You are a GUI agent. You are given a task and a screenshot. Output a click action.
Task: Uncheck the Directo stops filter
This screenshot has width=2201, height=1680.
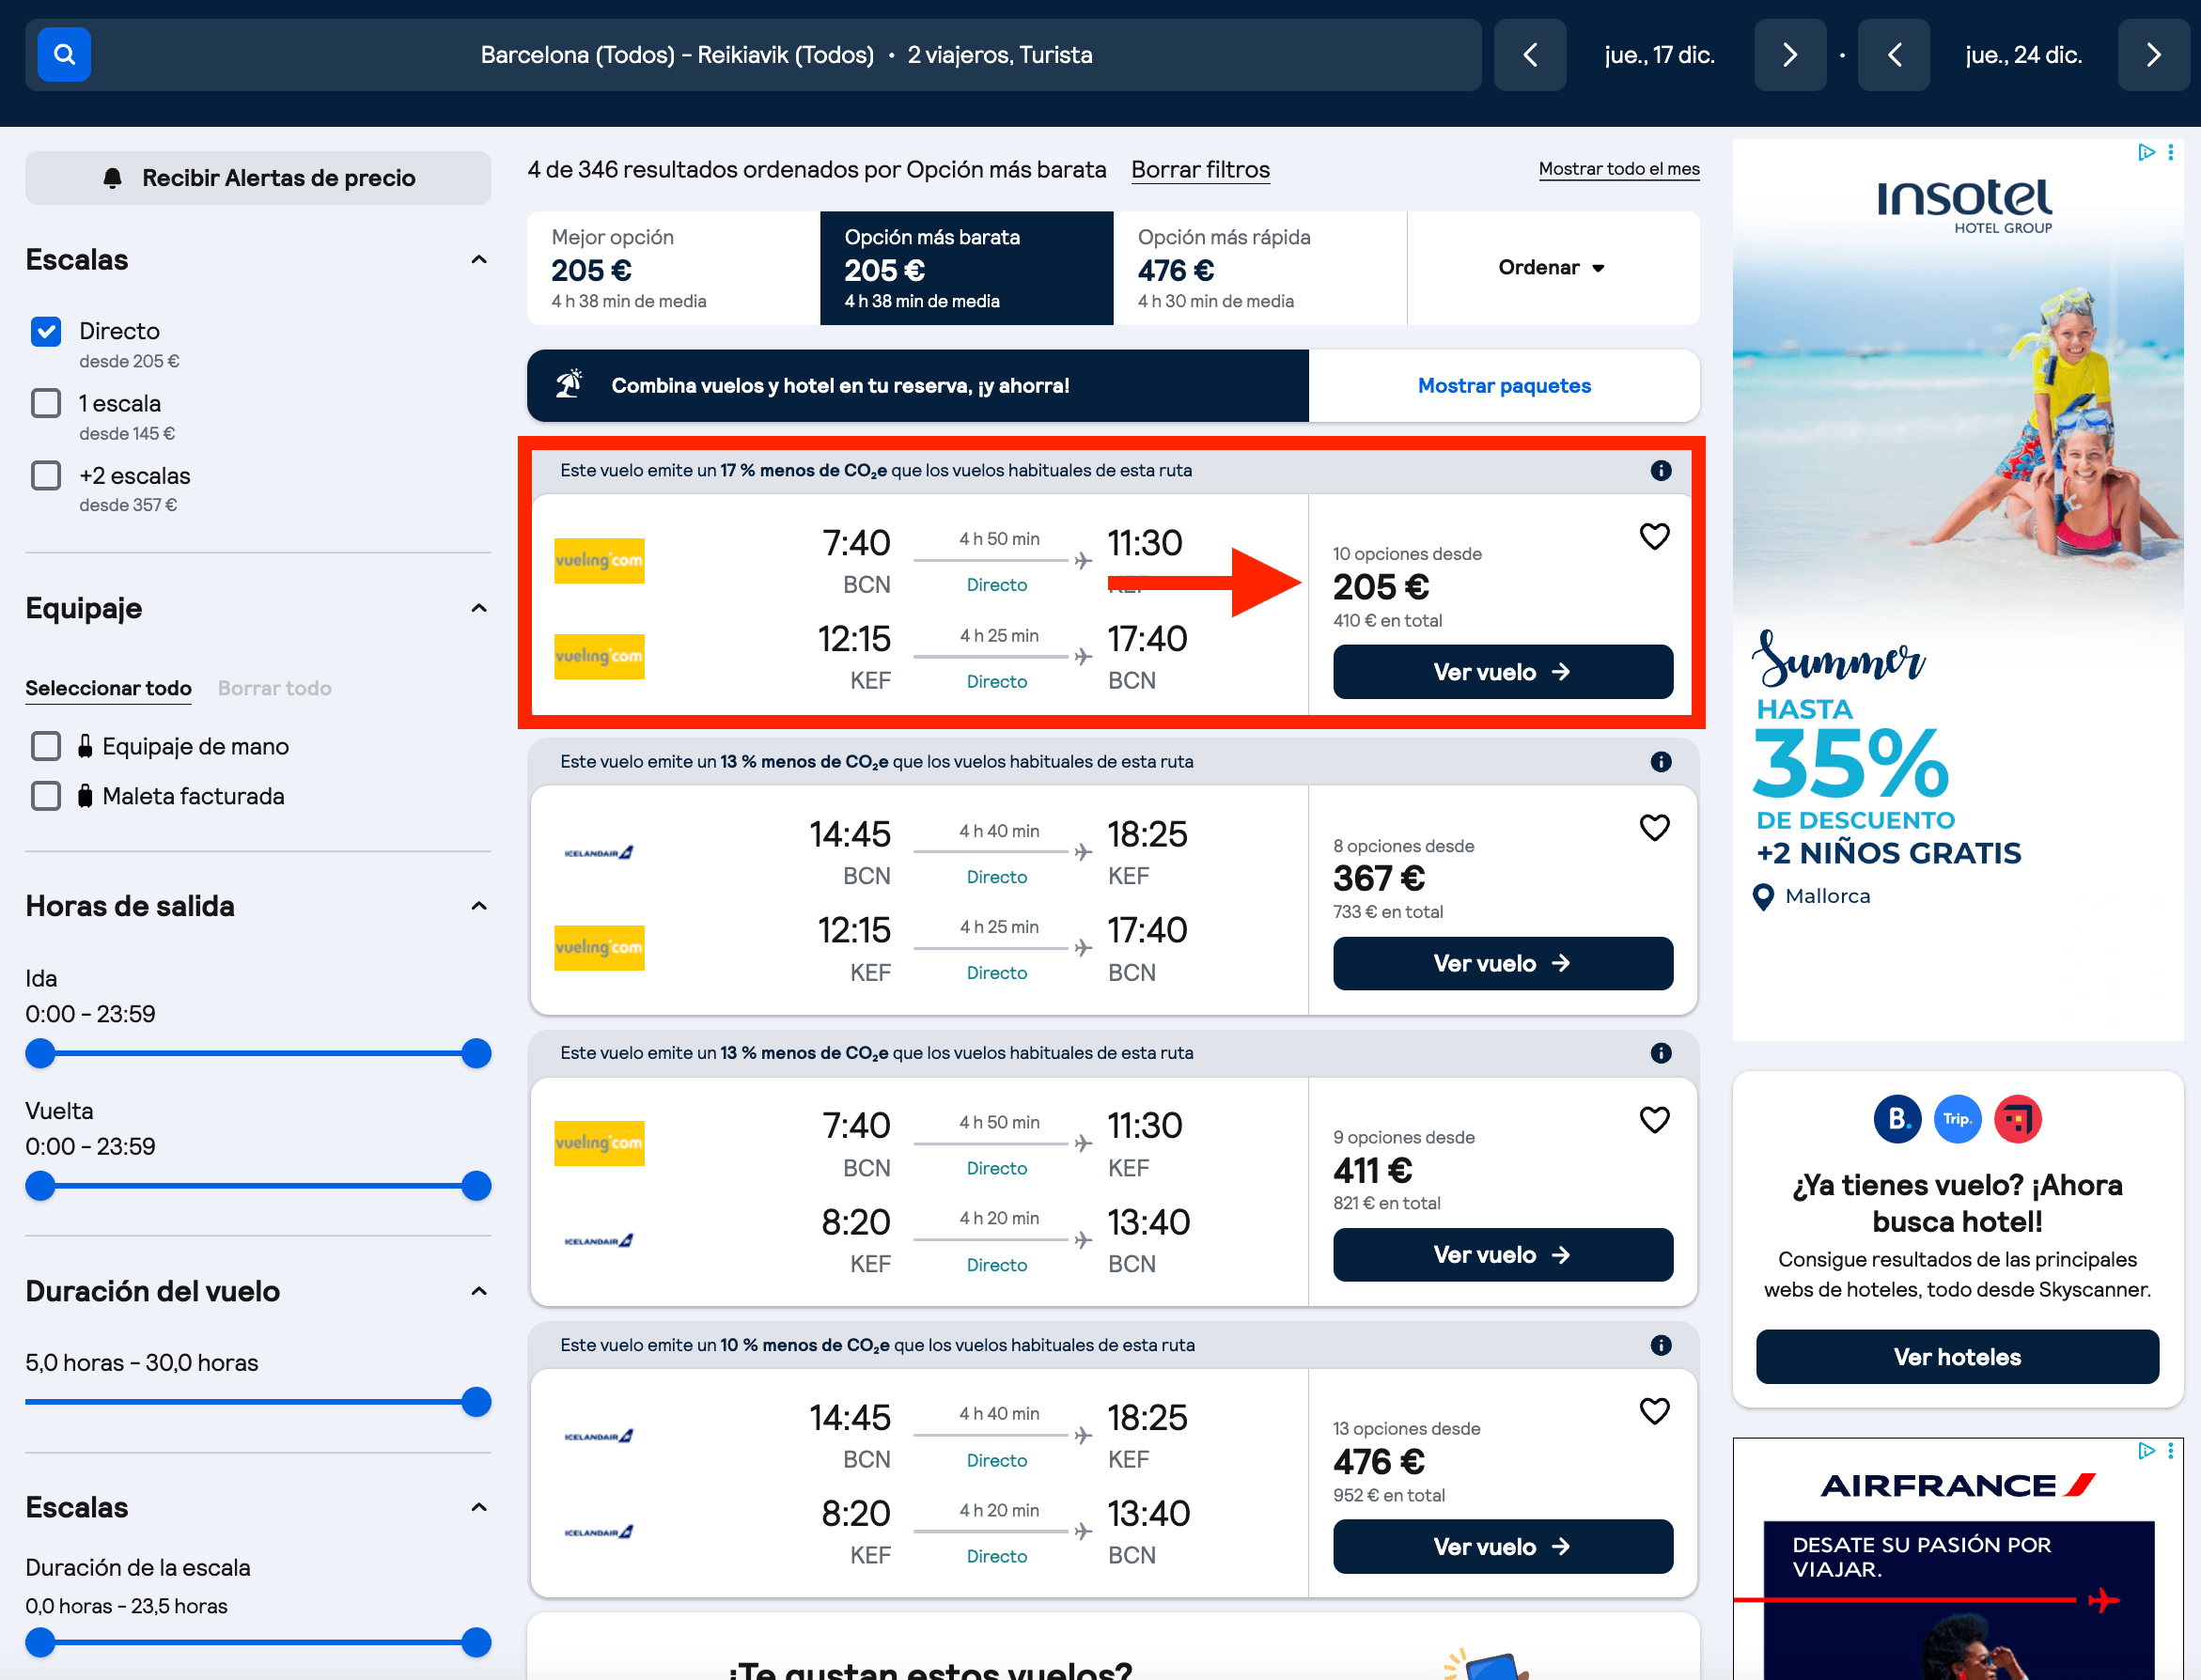pyautogui.click(x=46, y=331)
